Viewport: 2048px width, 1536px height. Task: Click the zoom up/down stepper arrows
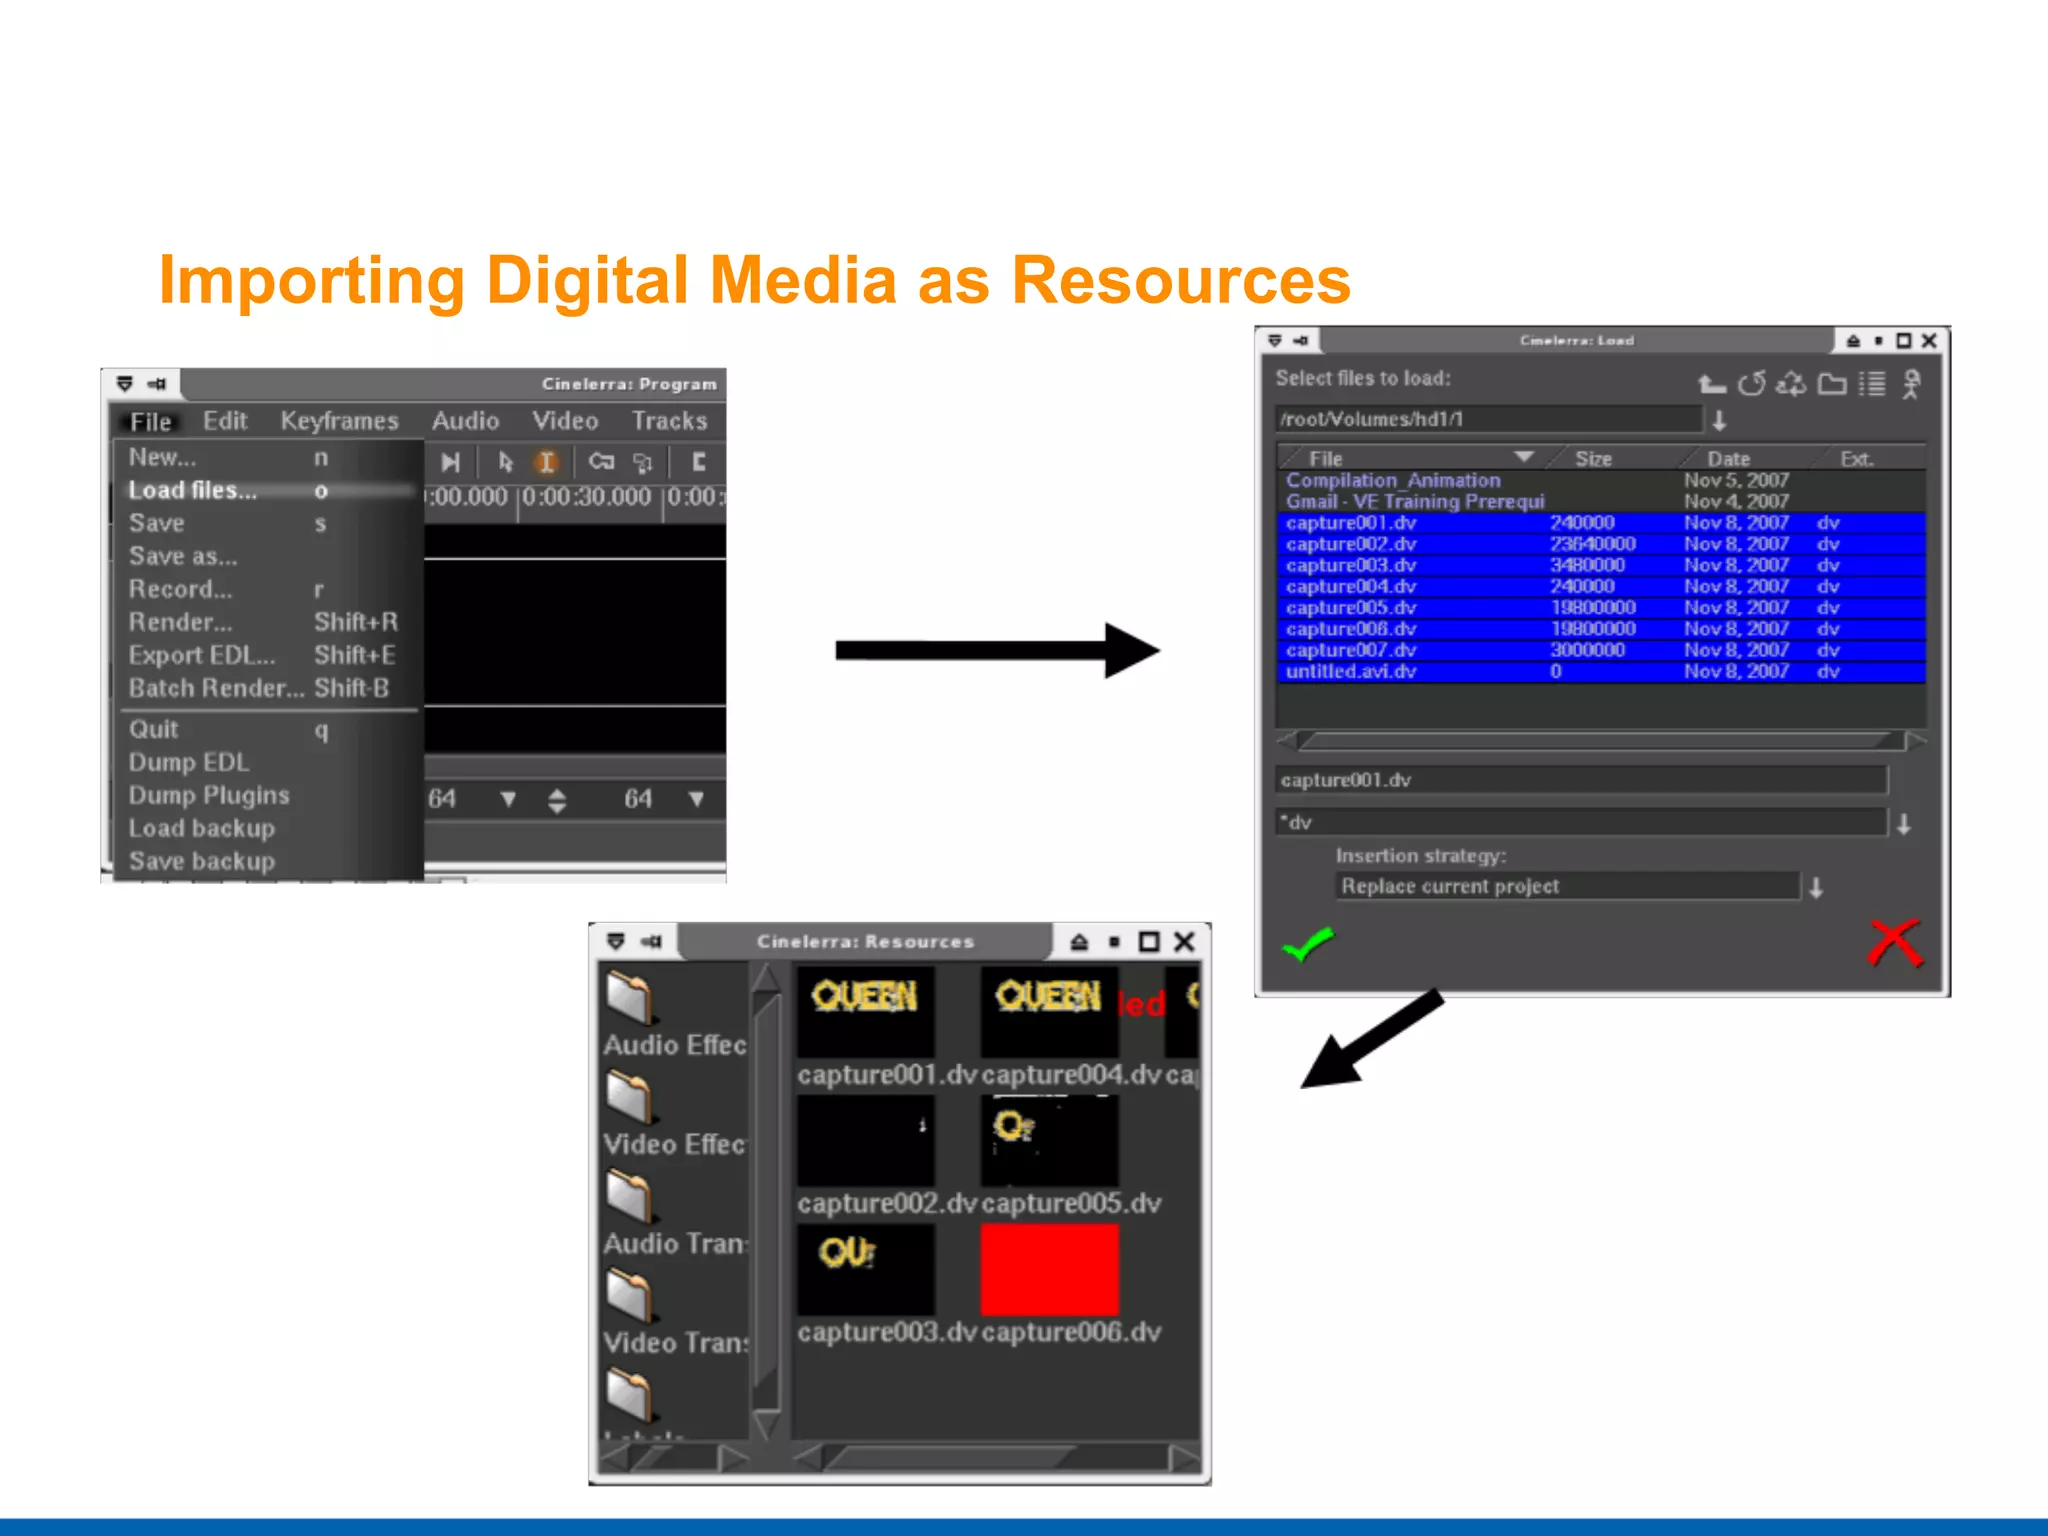(x=557, y=800)
